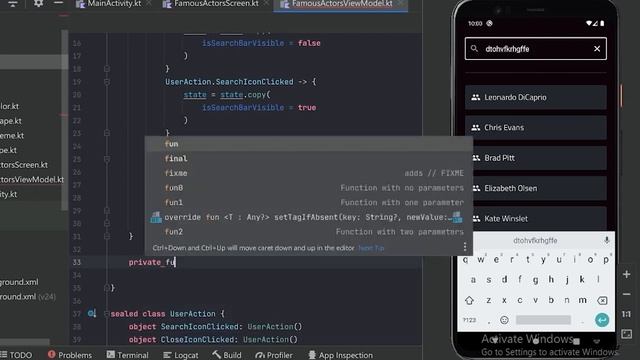This screenshot has width=640, height=360.
Task: Tap the 'g' keyboard key
Action: (x=535, y=280)
